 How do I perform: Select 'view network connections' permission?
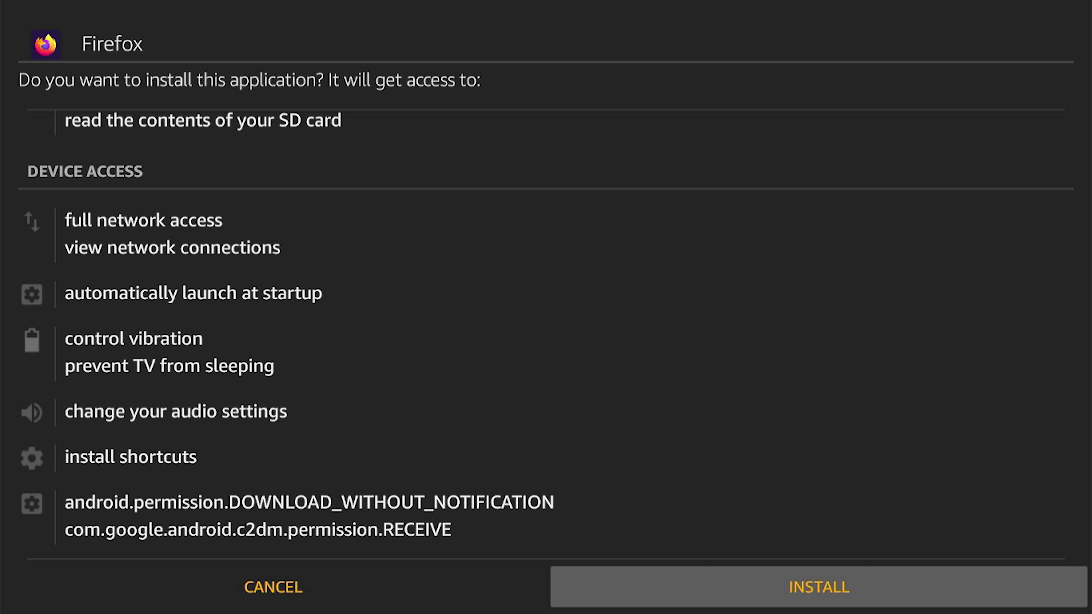click(172, 247)
